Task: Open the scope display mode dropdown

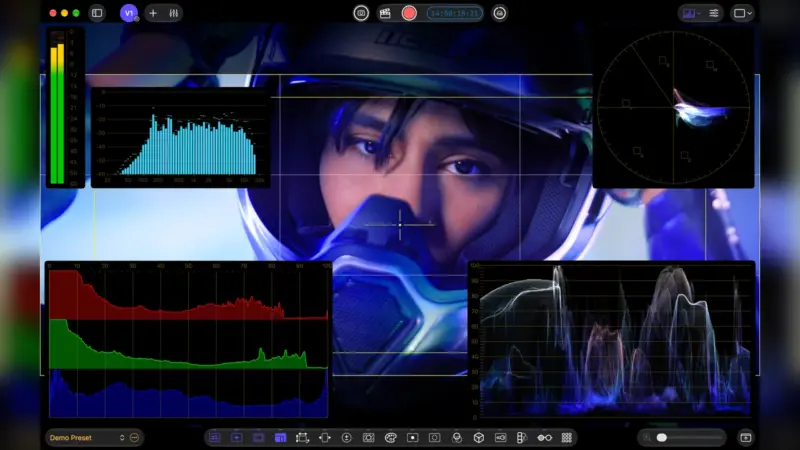Action: [691, 13]
